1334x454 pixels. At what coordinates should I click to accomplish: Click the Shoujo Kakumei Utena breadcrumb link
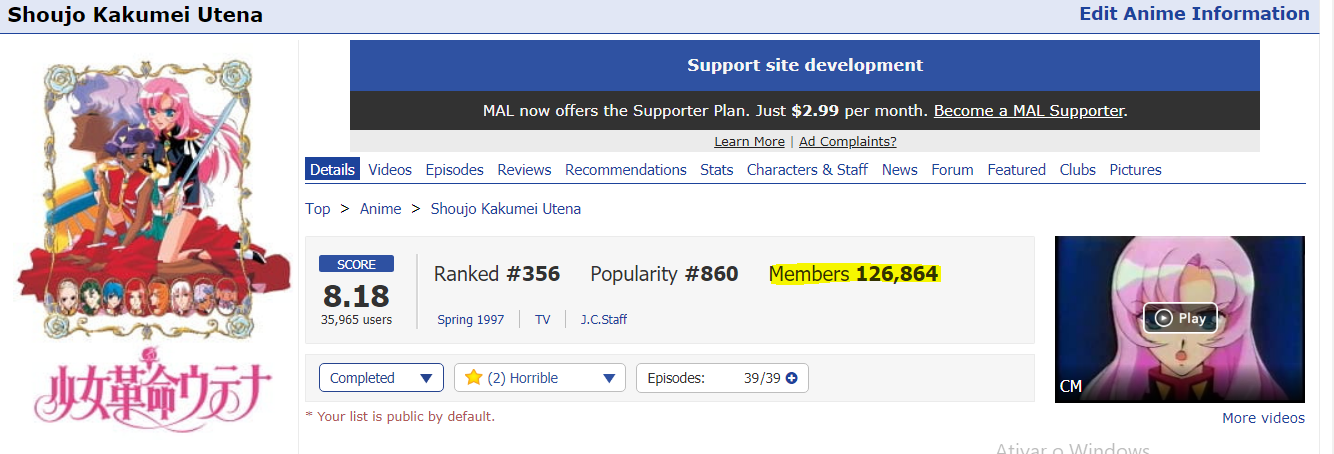pyautogui.click(x=506, y=209)
